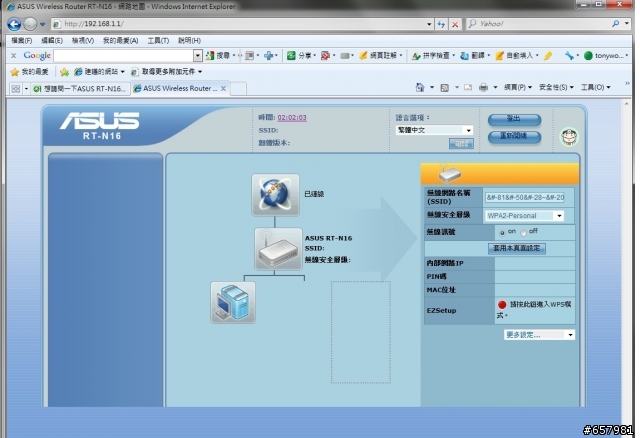Open the 檢視(V) view menu
The width and height of the screenshot is (640, 438).
pyautogui.click(x=83, y=40)
